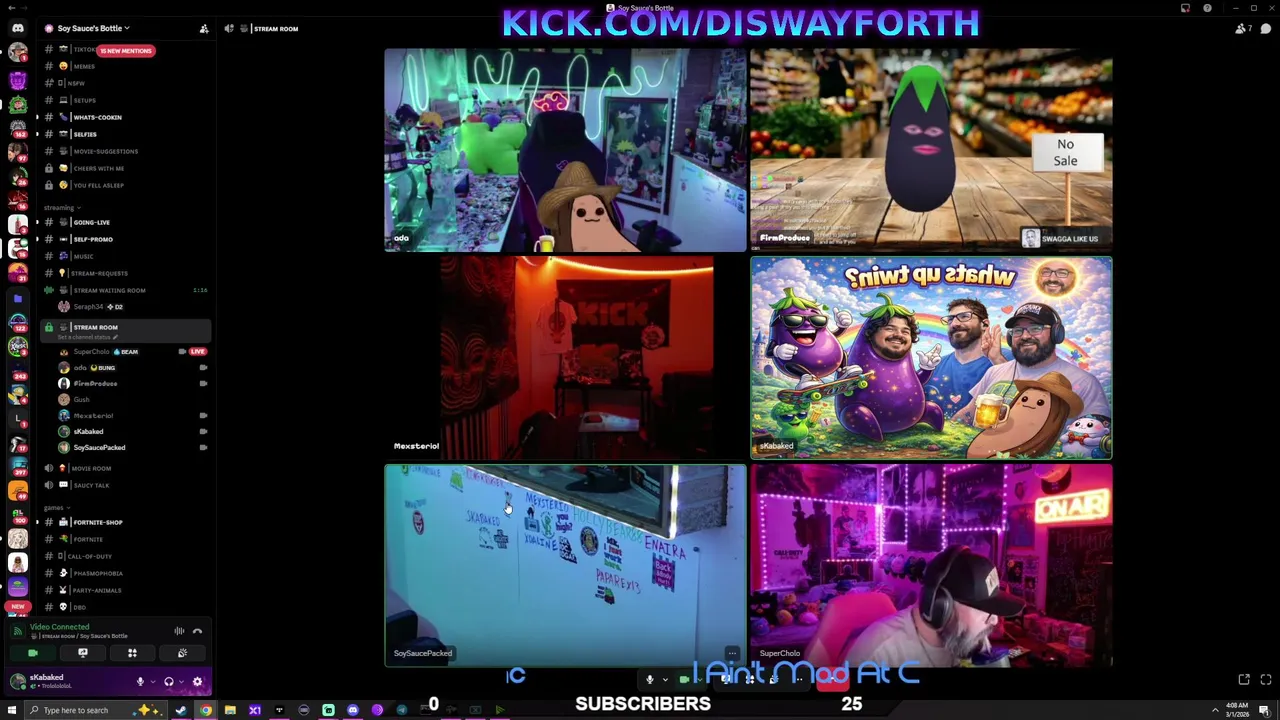This screenshot has height=720, width=1280.
Task: Open the output device dropdown arrow
Action: pyautogui.click(x=181, y=682)
